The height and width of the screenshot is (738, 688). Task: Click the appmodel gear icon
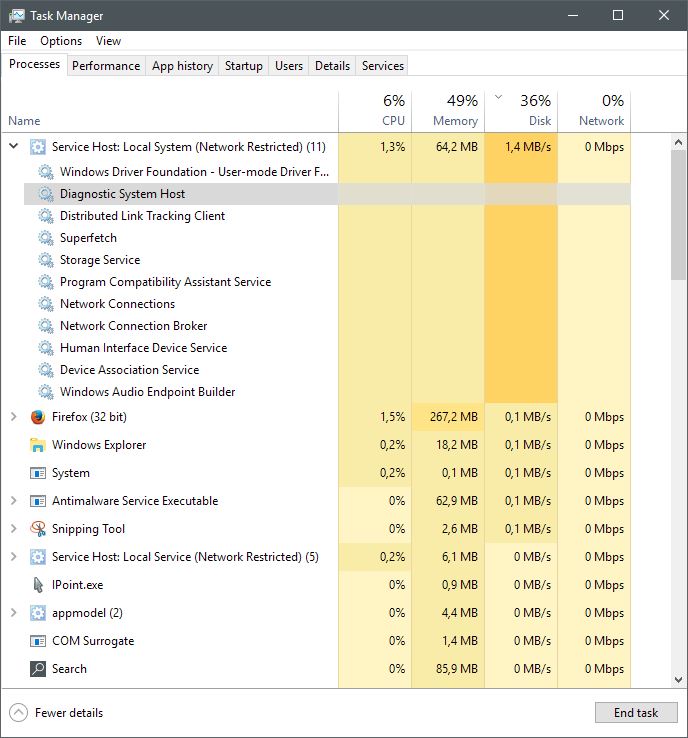[38, 613]
